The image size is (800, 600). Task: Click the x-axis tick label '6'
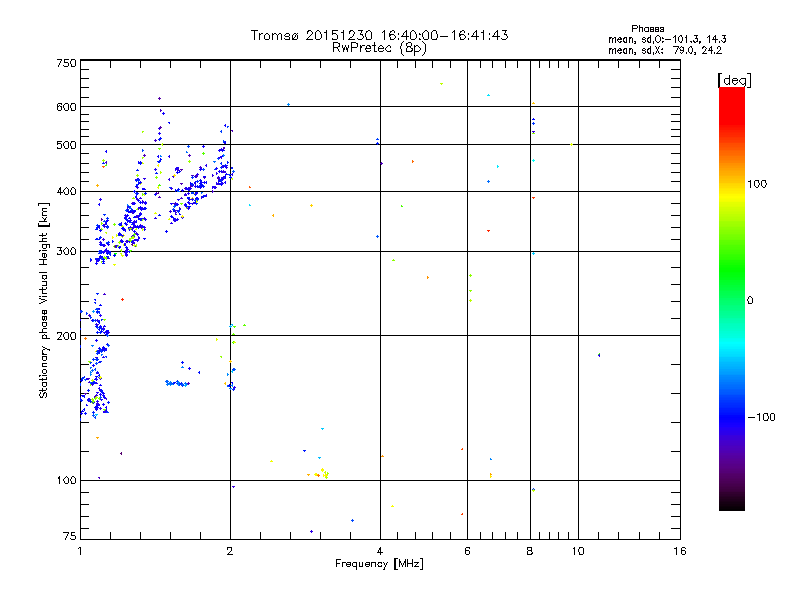pos(467,551)
